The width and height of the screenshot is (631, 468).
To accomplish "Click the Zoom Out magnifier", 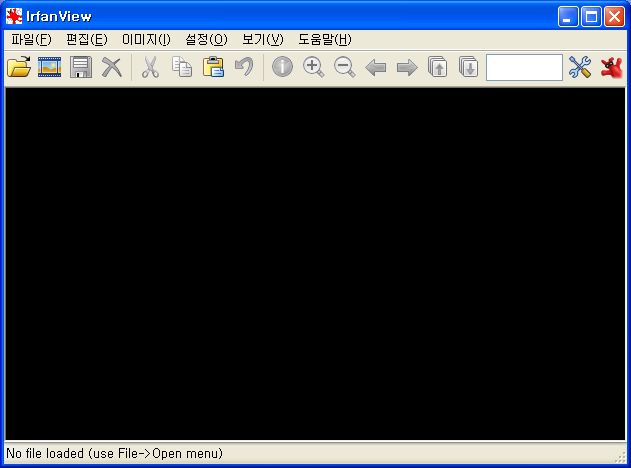I will point(345,67).
